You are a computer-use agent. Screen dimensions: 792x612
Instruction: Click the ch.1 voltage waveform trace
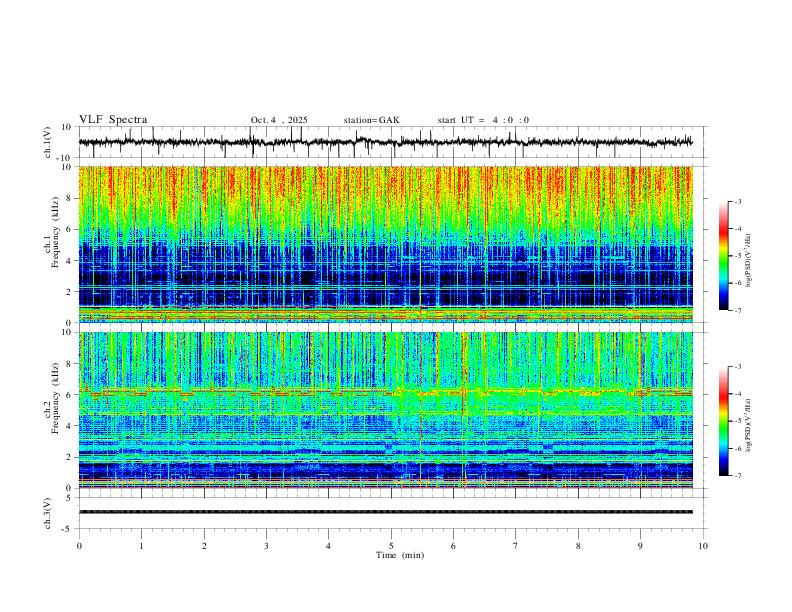pos(386,142)
